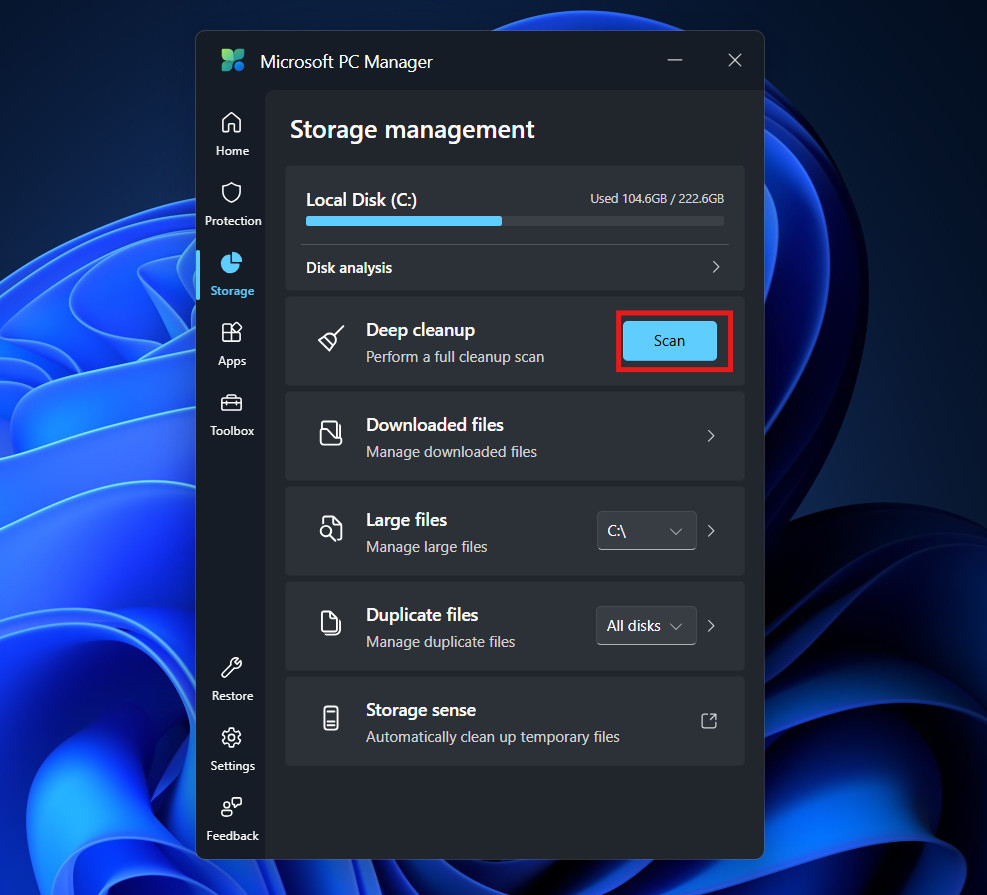The width and height of the screenshot is (987, 895).
Task: Click the Local Disk (C:) usage bar
Action: point(514,221)
